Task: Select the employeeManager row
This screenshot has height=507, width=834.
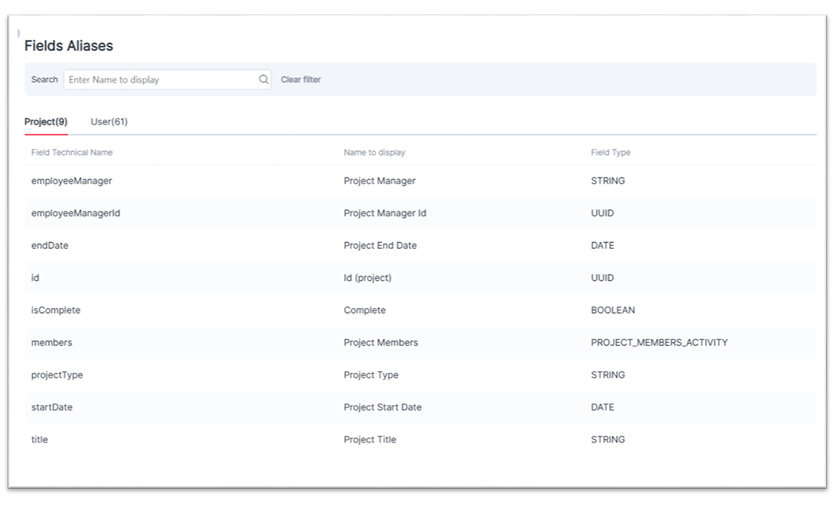Action: 72,181
